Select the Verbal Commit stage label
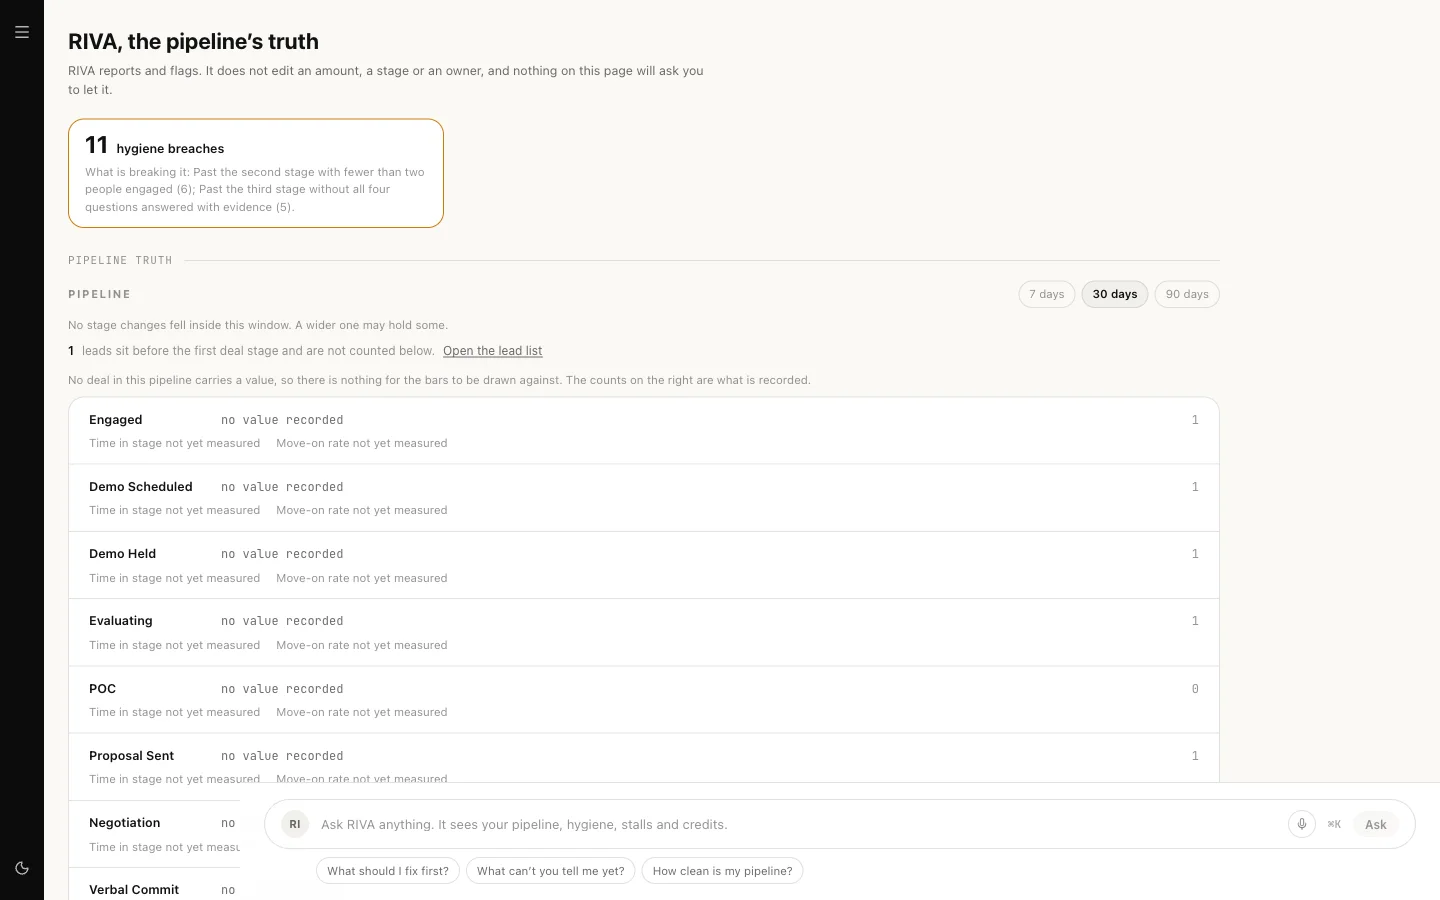The image size is (1440, 900). (134, 890)
